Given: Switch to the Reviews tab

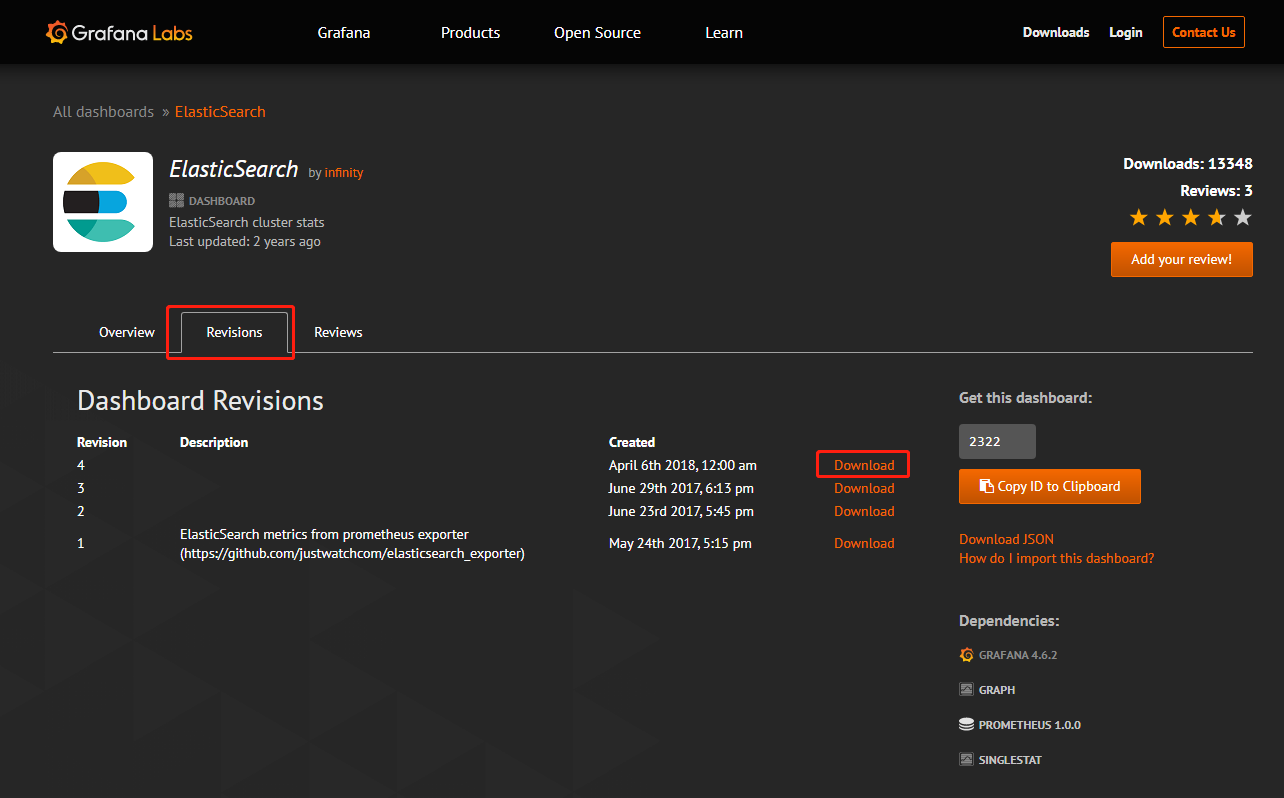Looking at the screenshot, I should click(338, 332).
